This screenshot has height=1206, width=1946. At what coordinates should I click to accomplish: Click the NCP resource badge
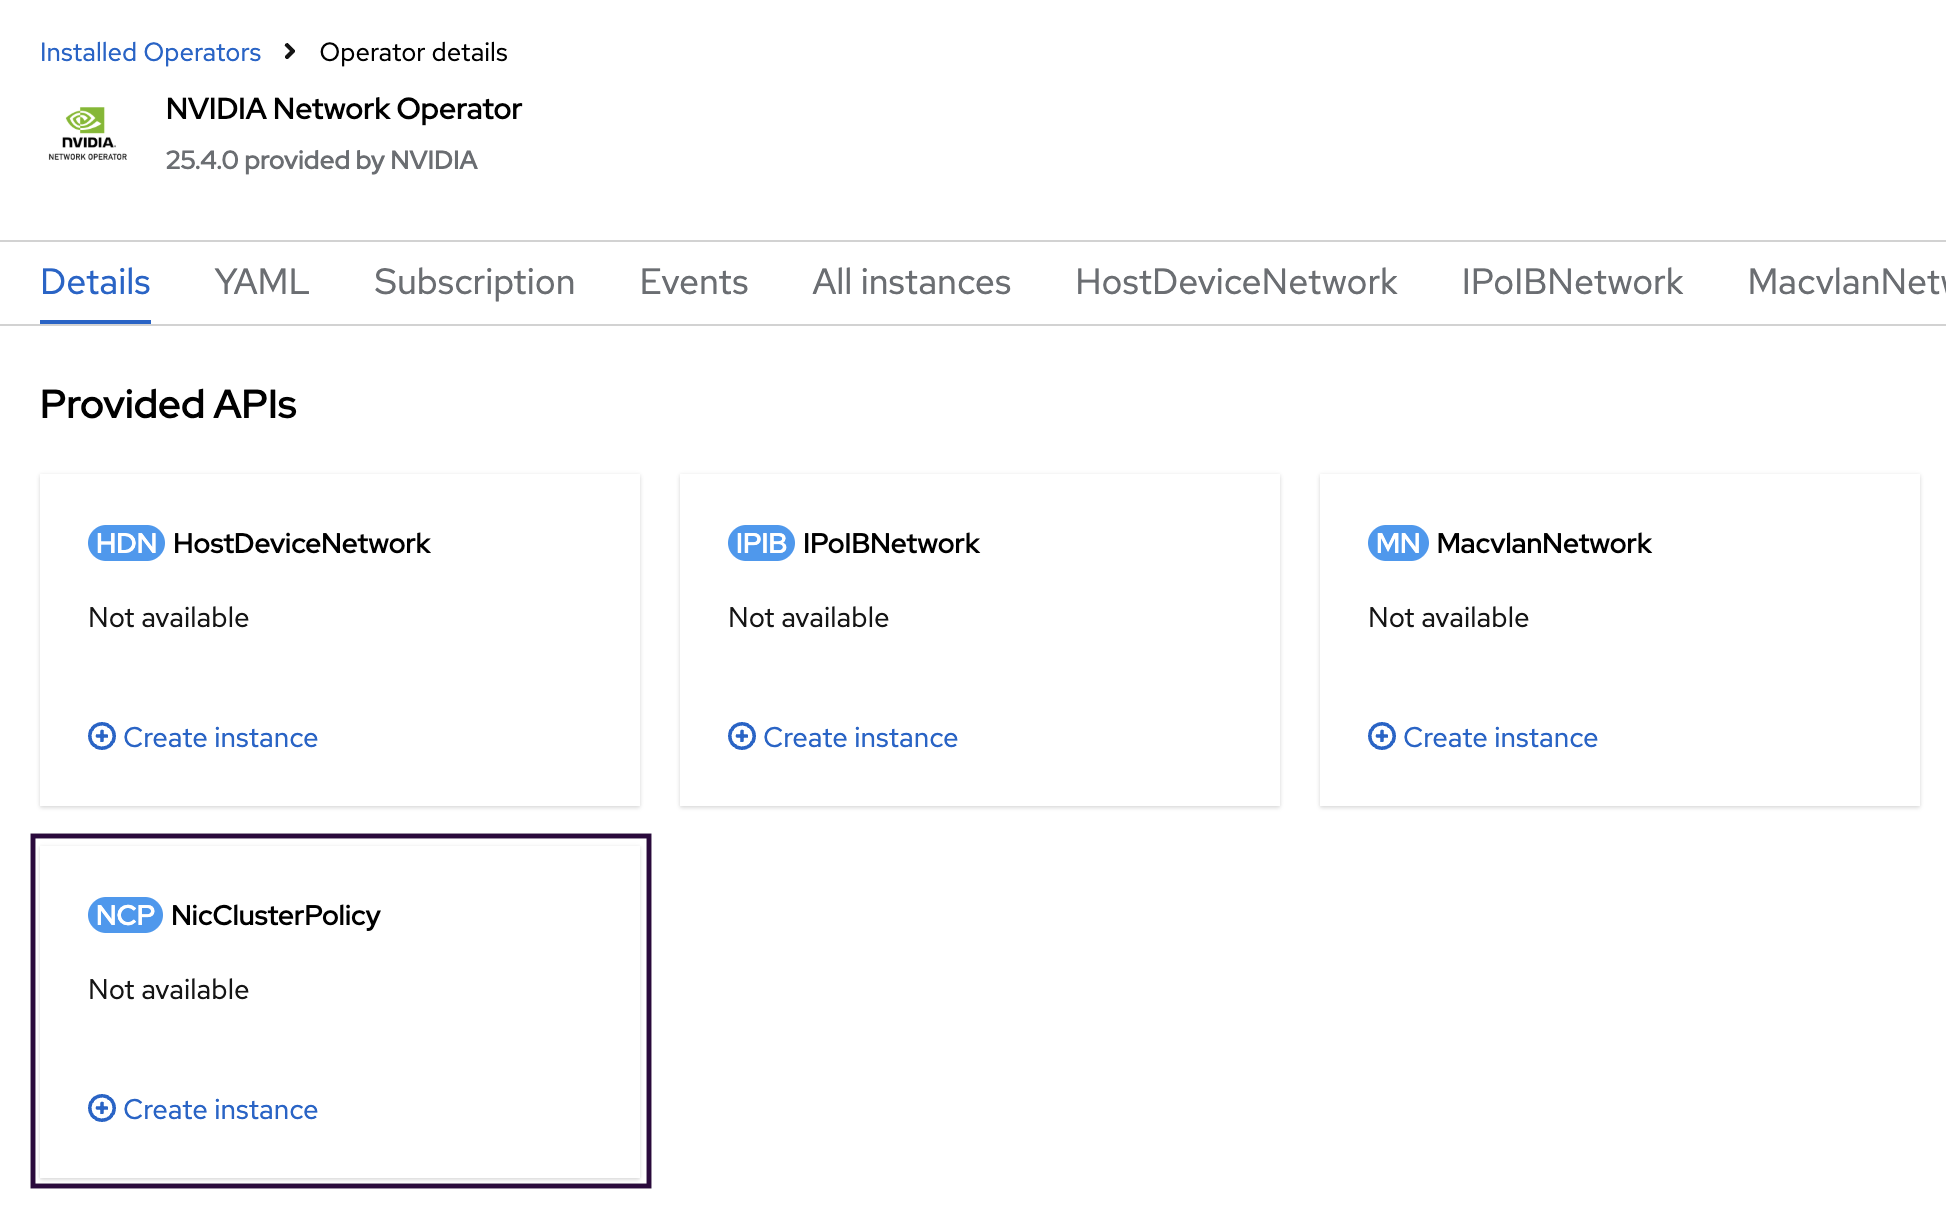point(125,915)
